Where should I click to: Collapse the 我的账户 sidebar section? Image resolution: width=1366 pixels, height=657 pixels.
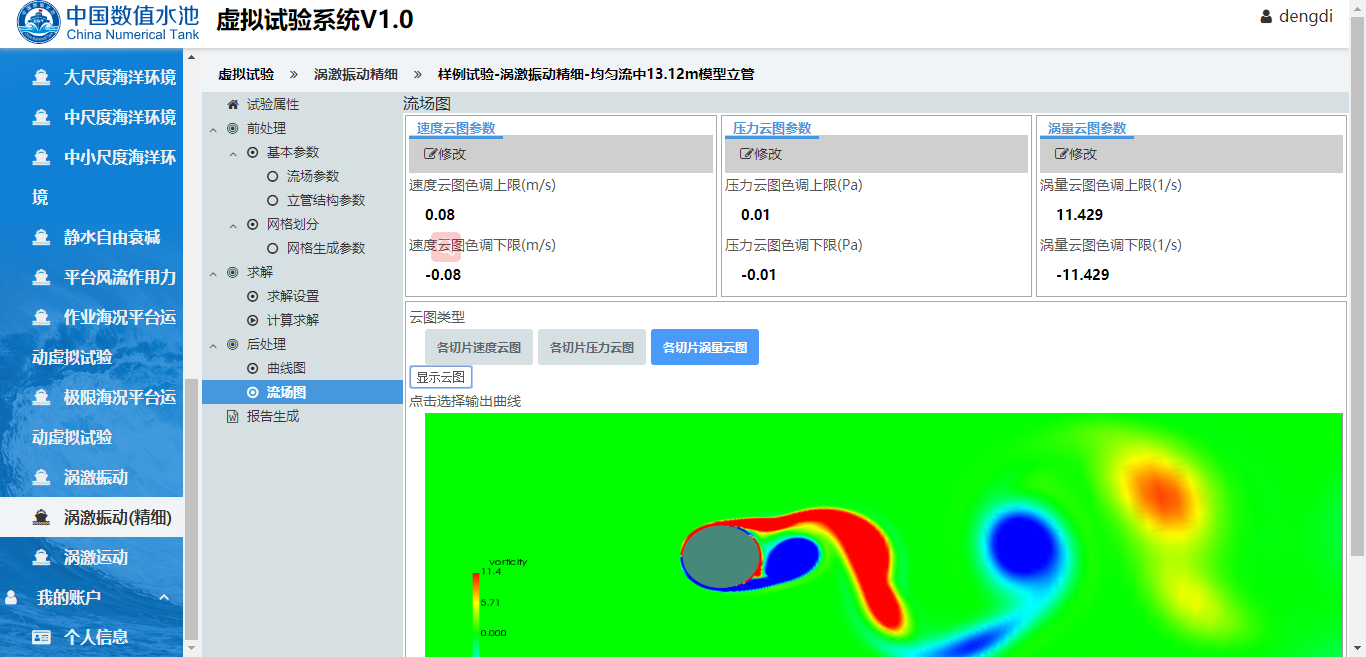point(164,597)
